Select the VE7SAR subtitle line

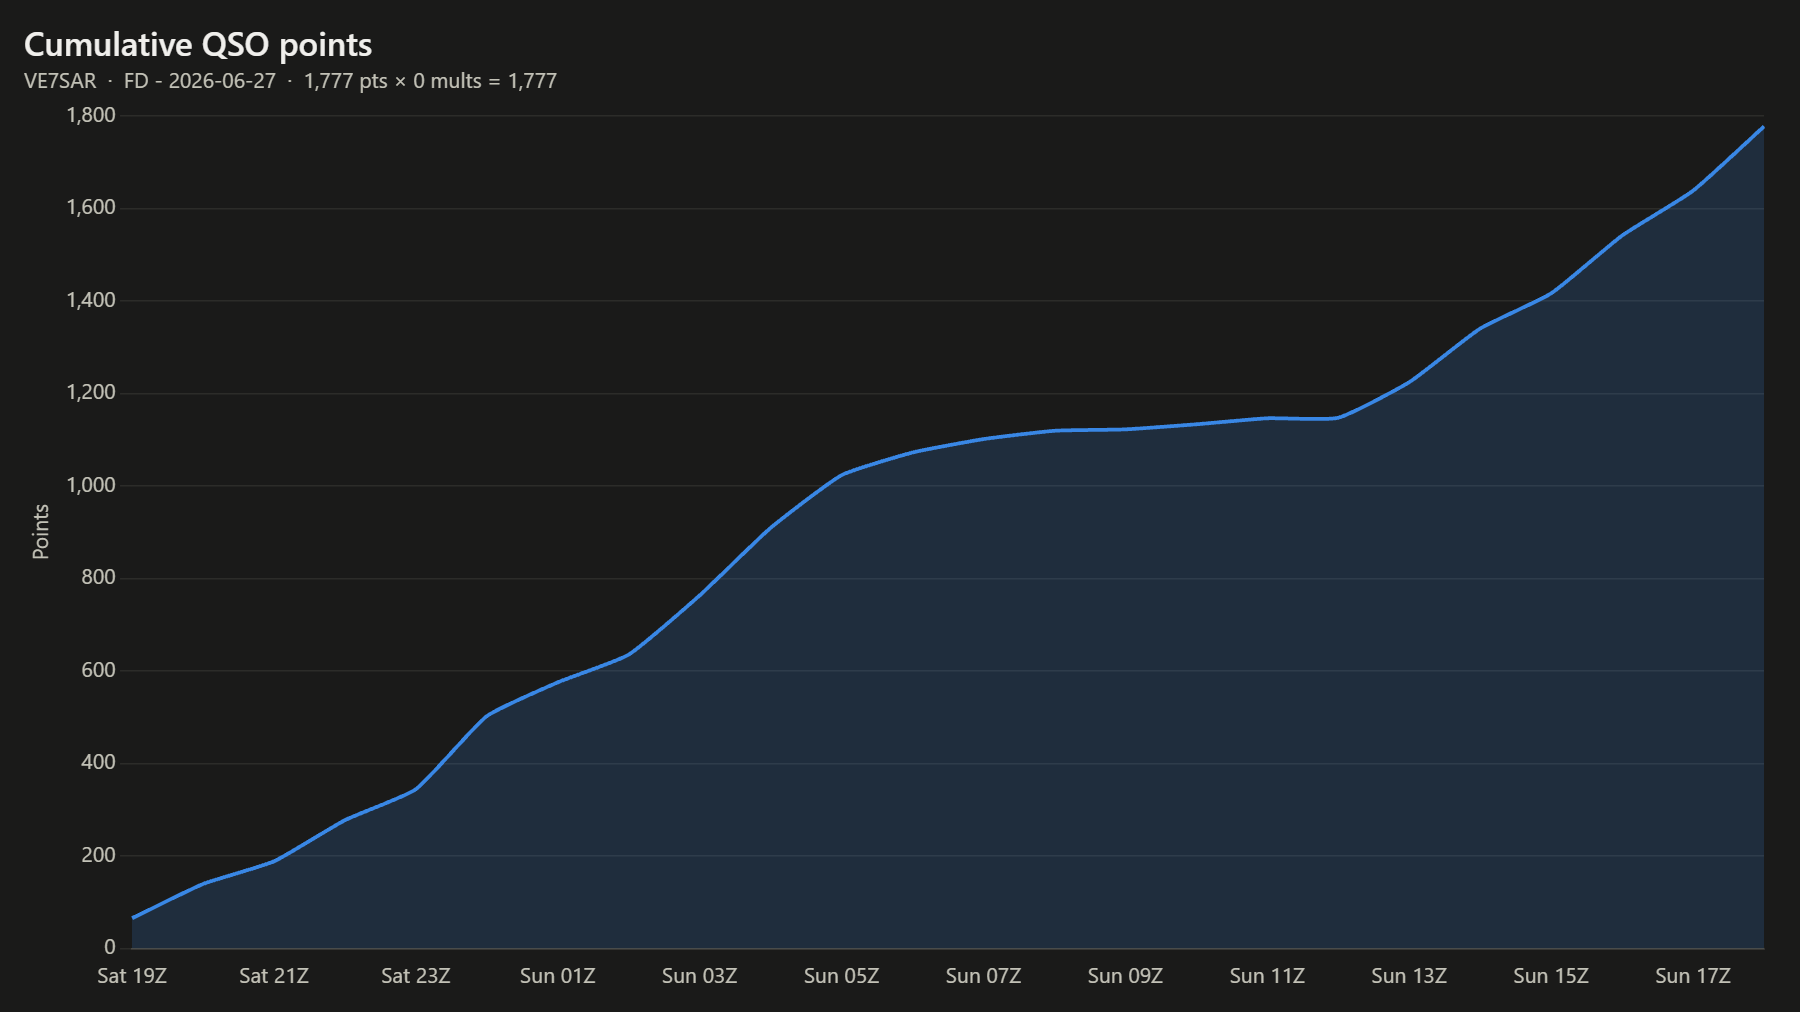(290, 81)
